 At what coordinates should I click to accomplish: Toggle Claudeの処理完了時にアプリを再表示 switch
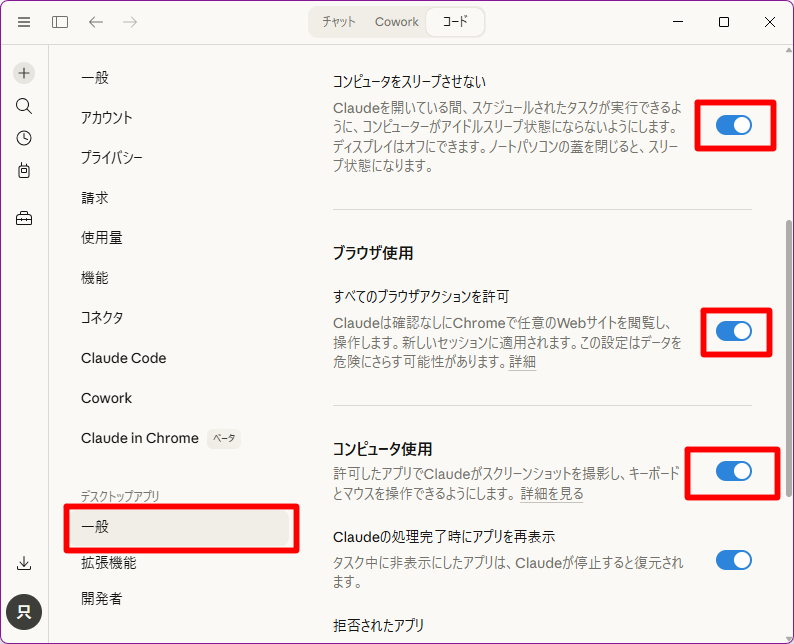coord(733,560)
